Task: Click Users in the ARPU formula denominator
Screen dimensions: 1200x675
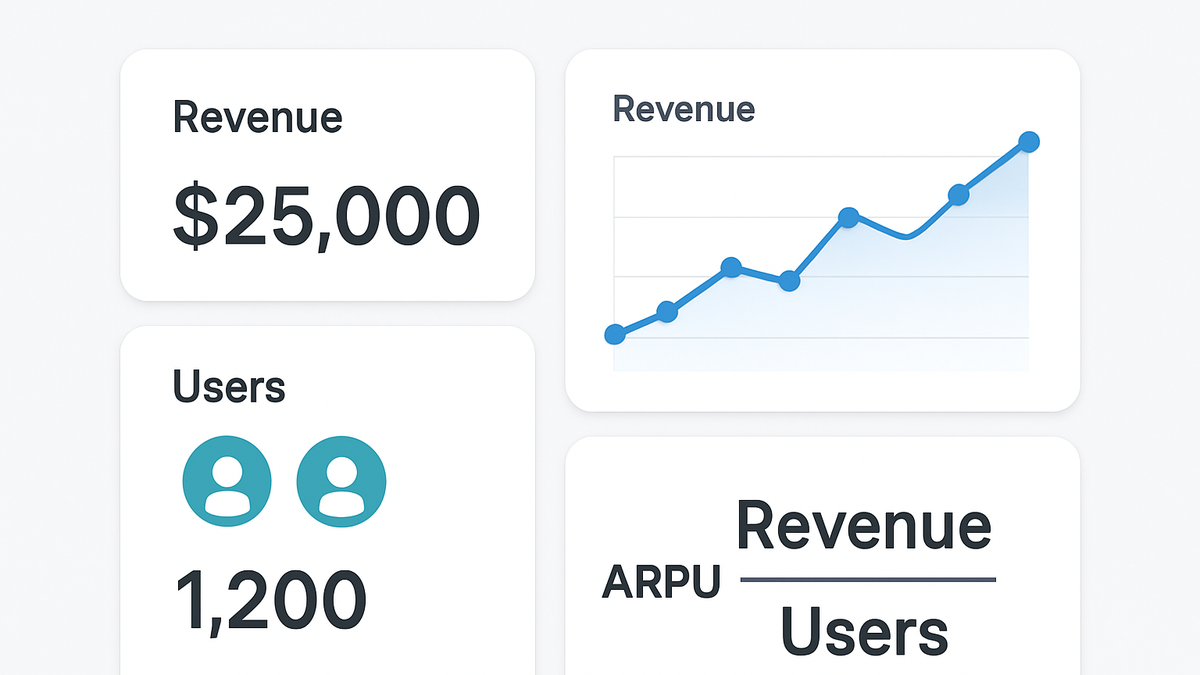Action: tap(864, 632)
